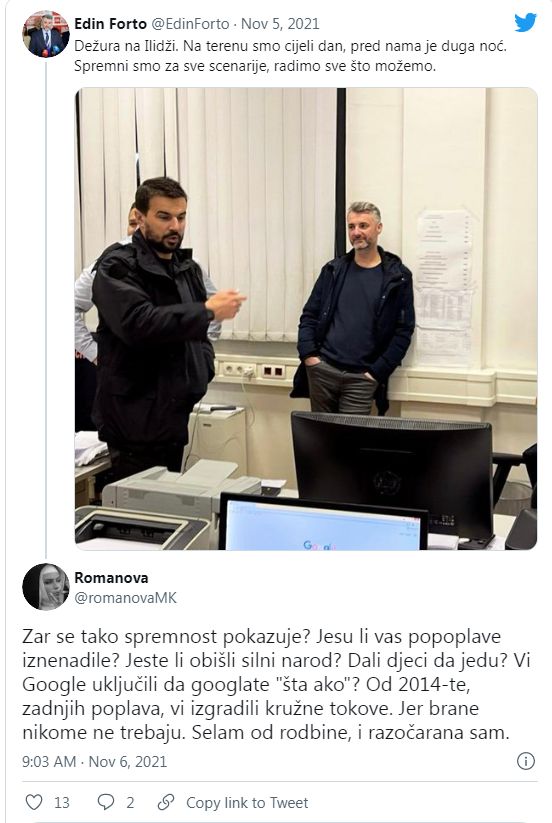Like the tweet with heart icon
The height and width of the screenshot is (823, 552).
34,802
